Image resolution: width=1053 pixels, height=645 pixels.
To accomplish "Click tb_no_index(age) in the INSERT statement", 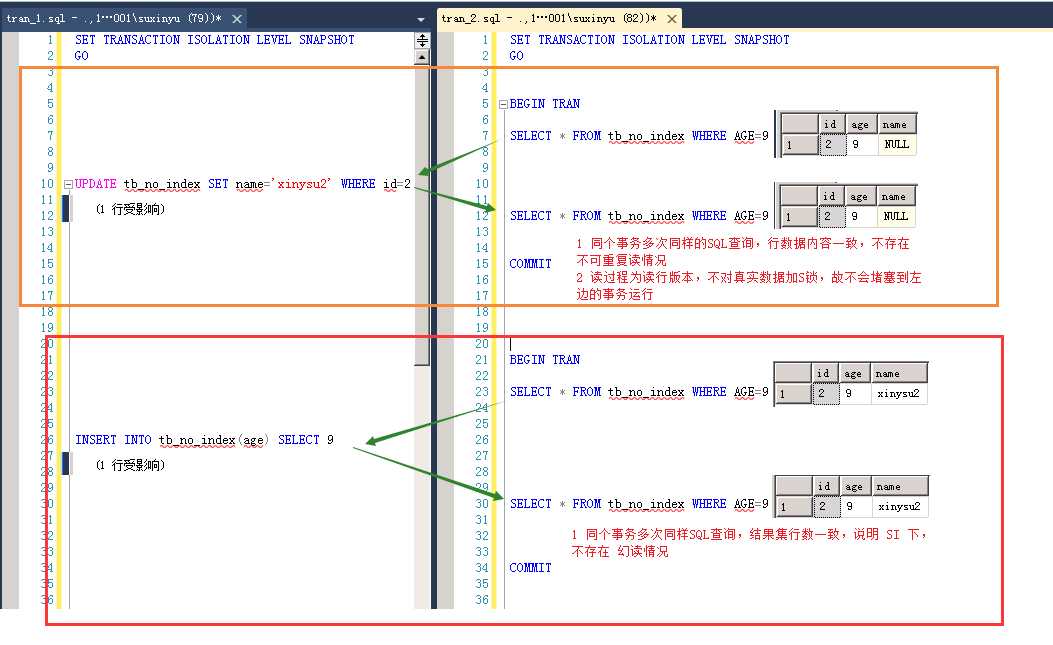I will point(214,440).
